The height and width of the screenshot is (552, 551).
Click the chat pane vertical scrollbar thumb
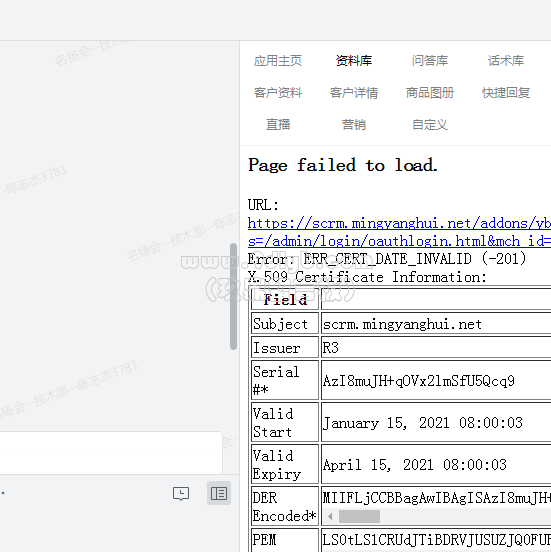point(233,296)
